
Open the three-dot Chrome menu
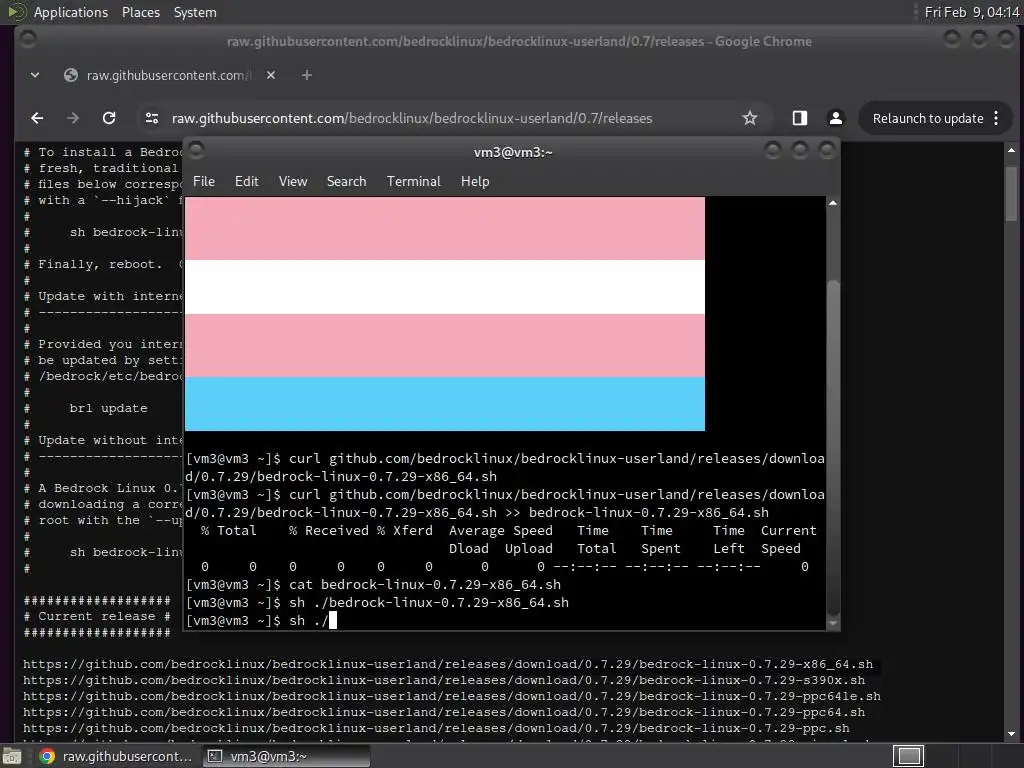click(x=996, y=118)
